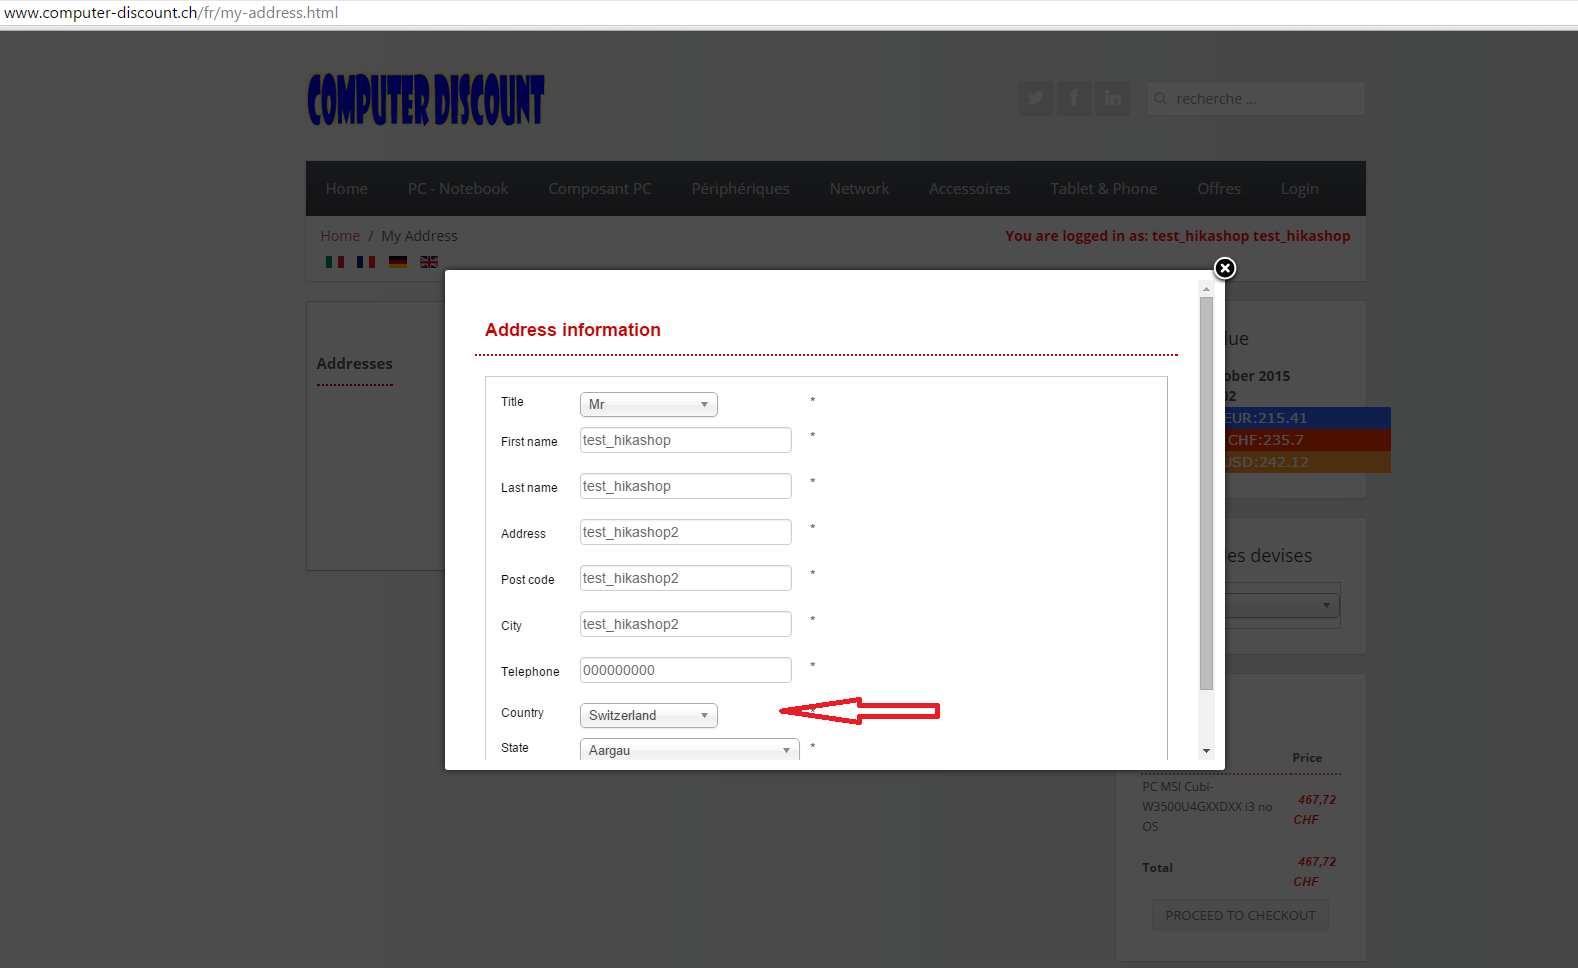
Task: Open the Login menu item
Action: click(1300, 189)
